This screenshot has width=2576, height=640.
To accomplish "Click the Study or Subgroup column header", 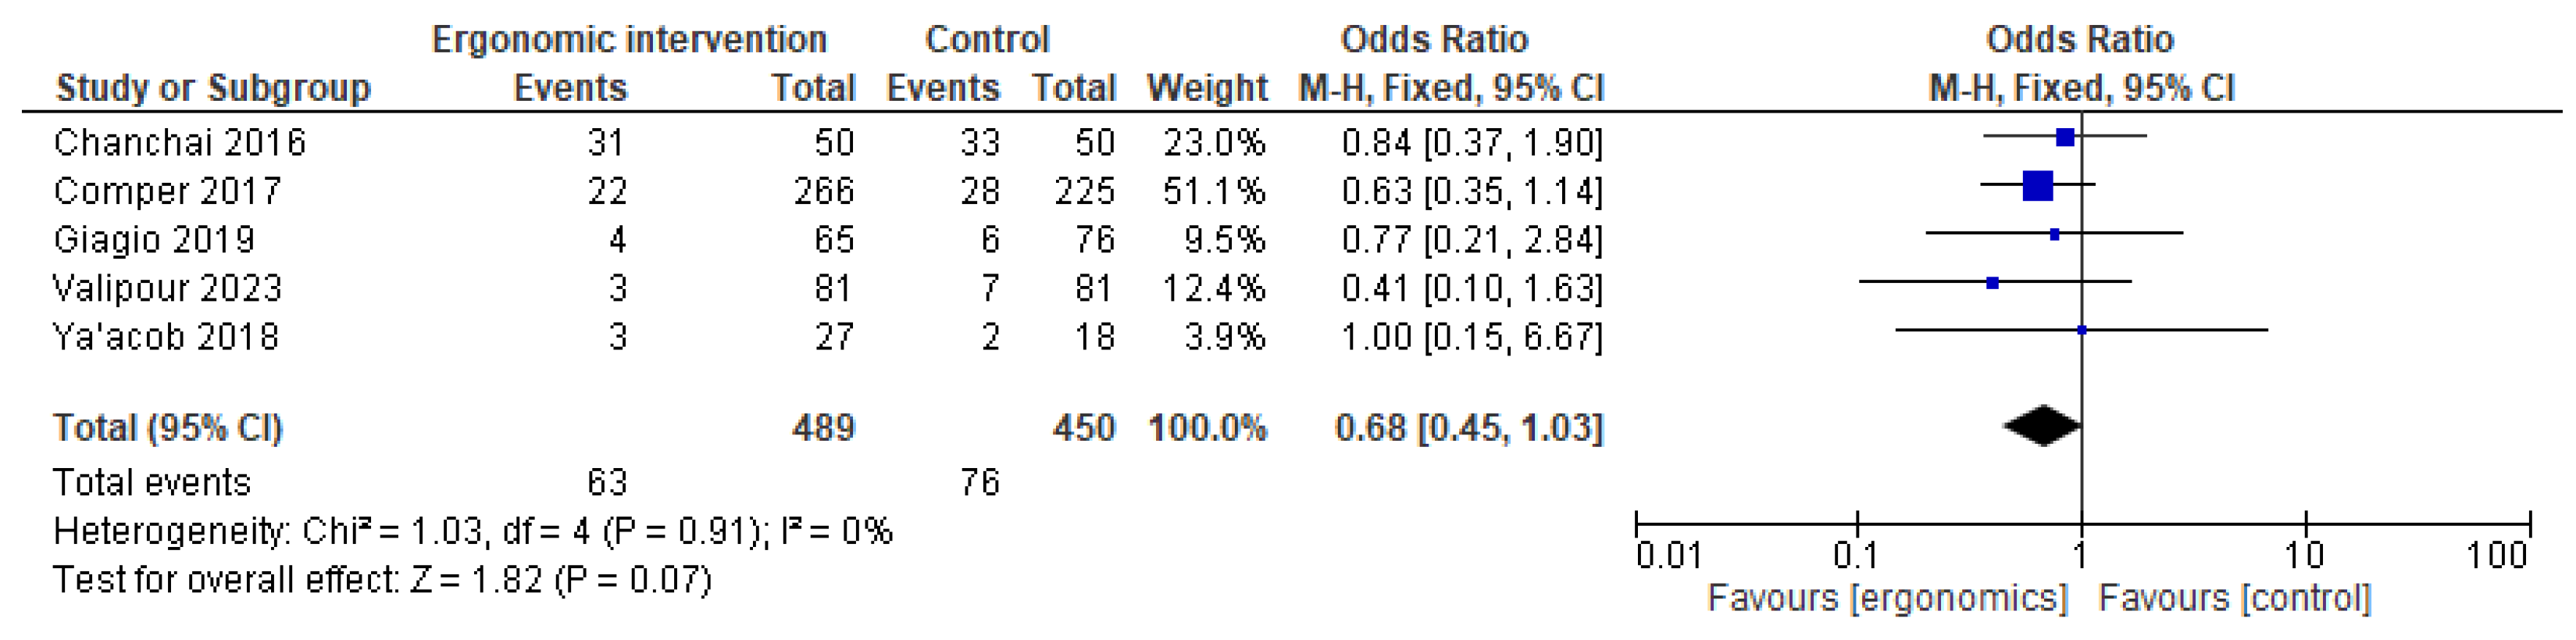I will [x=213, y=88].
